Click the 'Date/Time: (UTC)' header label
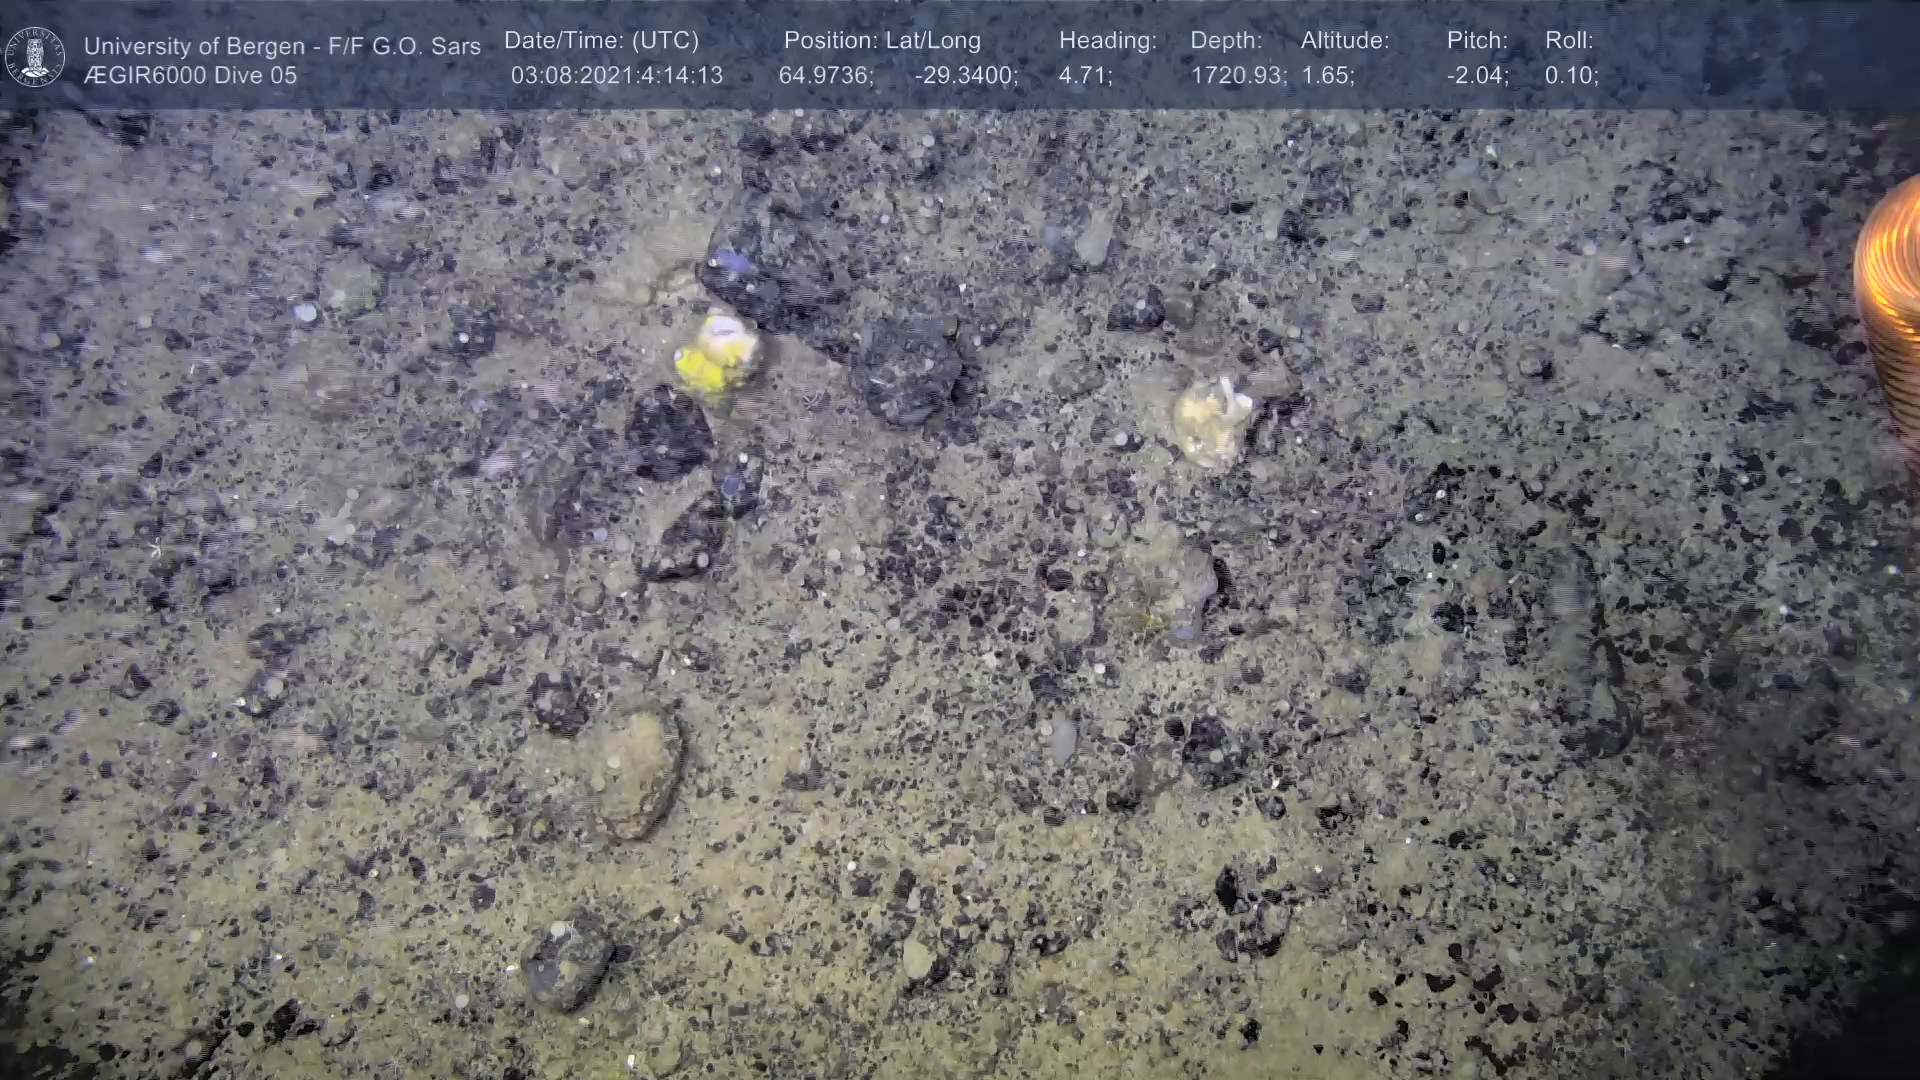 (x=601, y=41)
